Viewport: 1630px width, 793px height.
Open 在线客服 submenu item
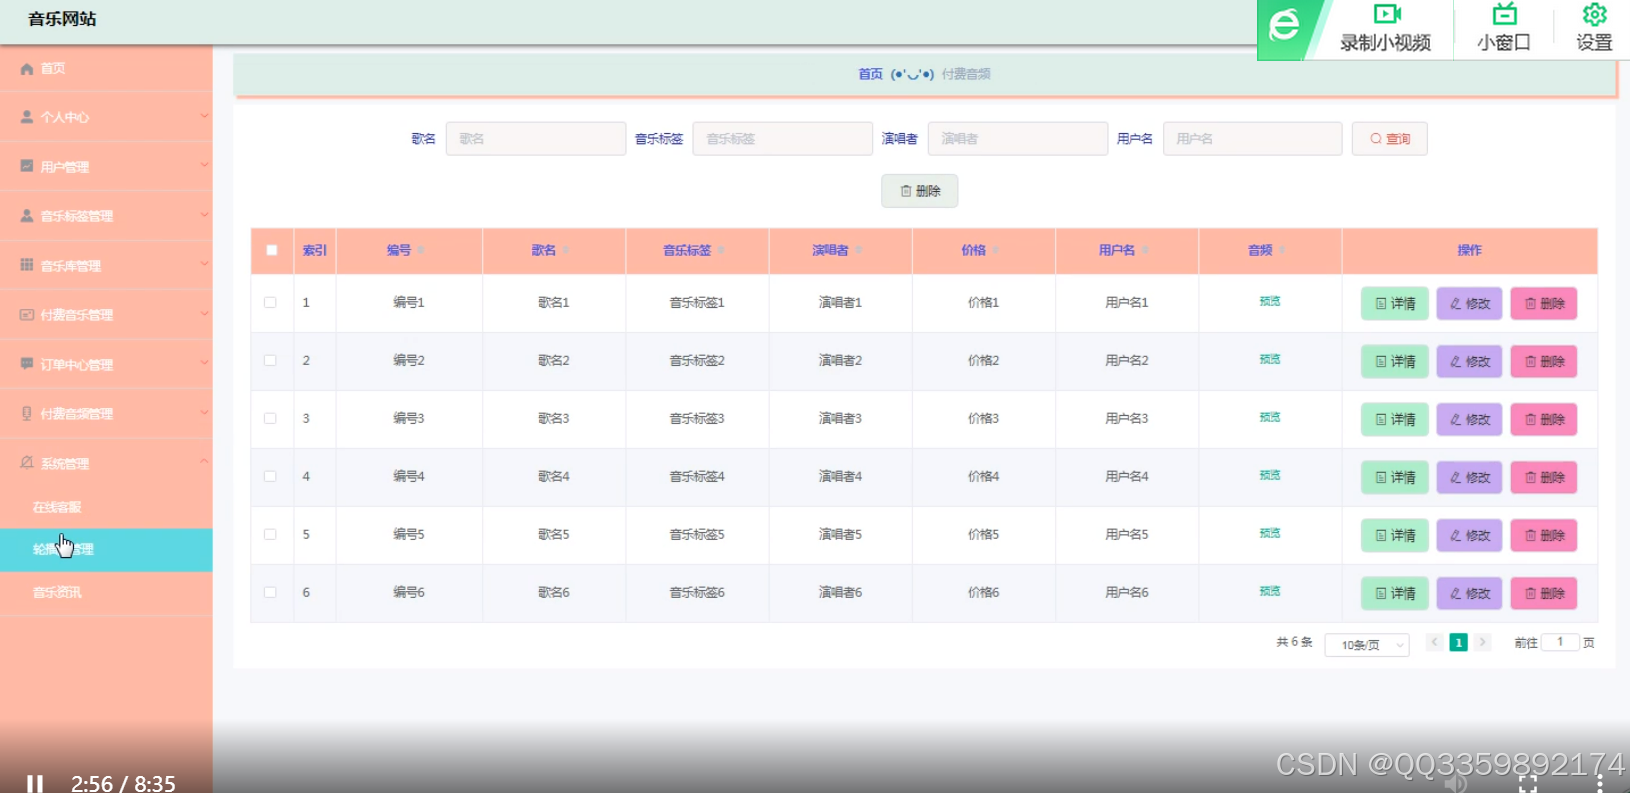(106, 507)
